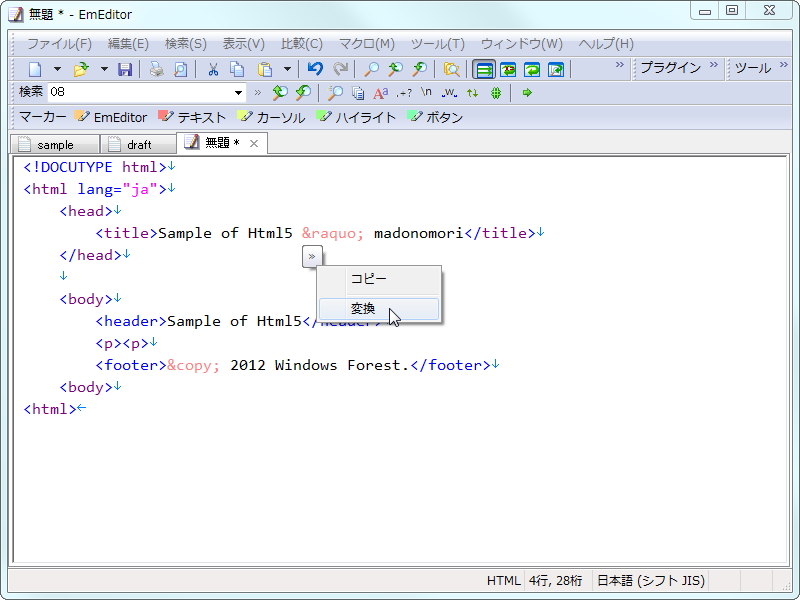This screenshot has width=800, height=600.
Task: Toggle regular expression (.+?) option
Action: (x=404, y=93)
